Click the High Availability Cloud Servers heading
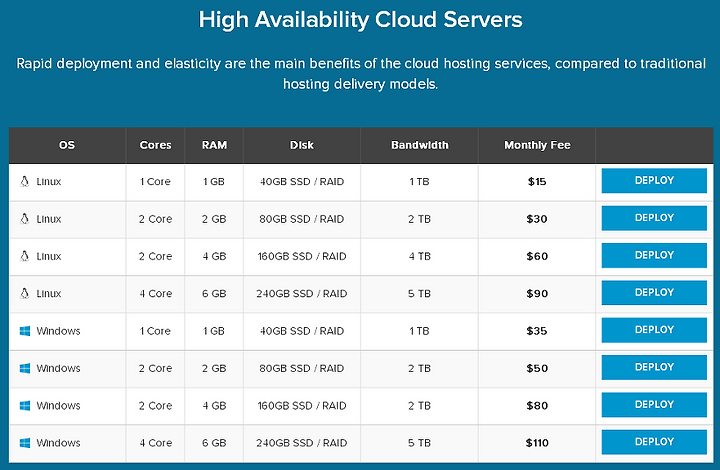The image size is (720, 470). coord(360,20)
